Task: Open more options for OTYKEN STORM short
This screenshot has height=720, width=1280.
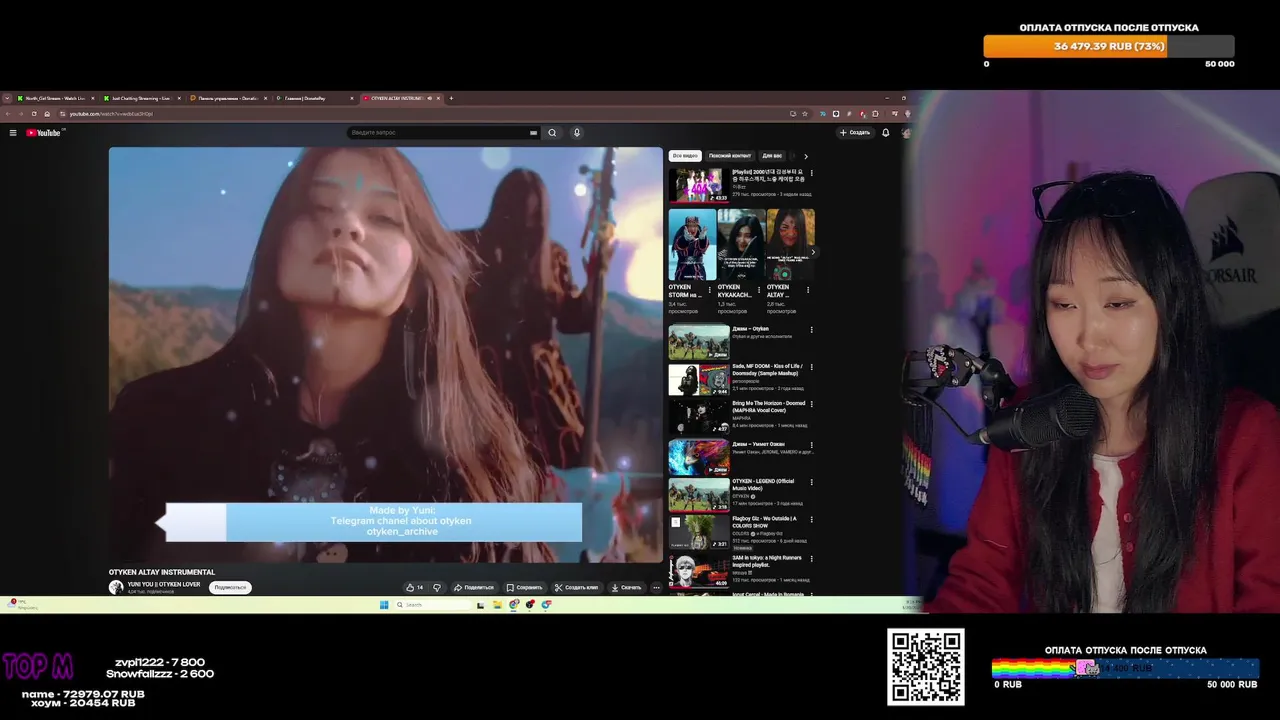Action: [x=710, y=290]
